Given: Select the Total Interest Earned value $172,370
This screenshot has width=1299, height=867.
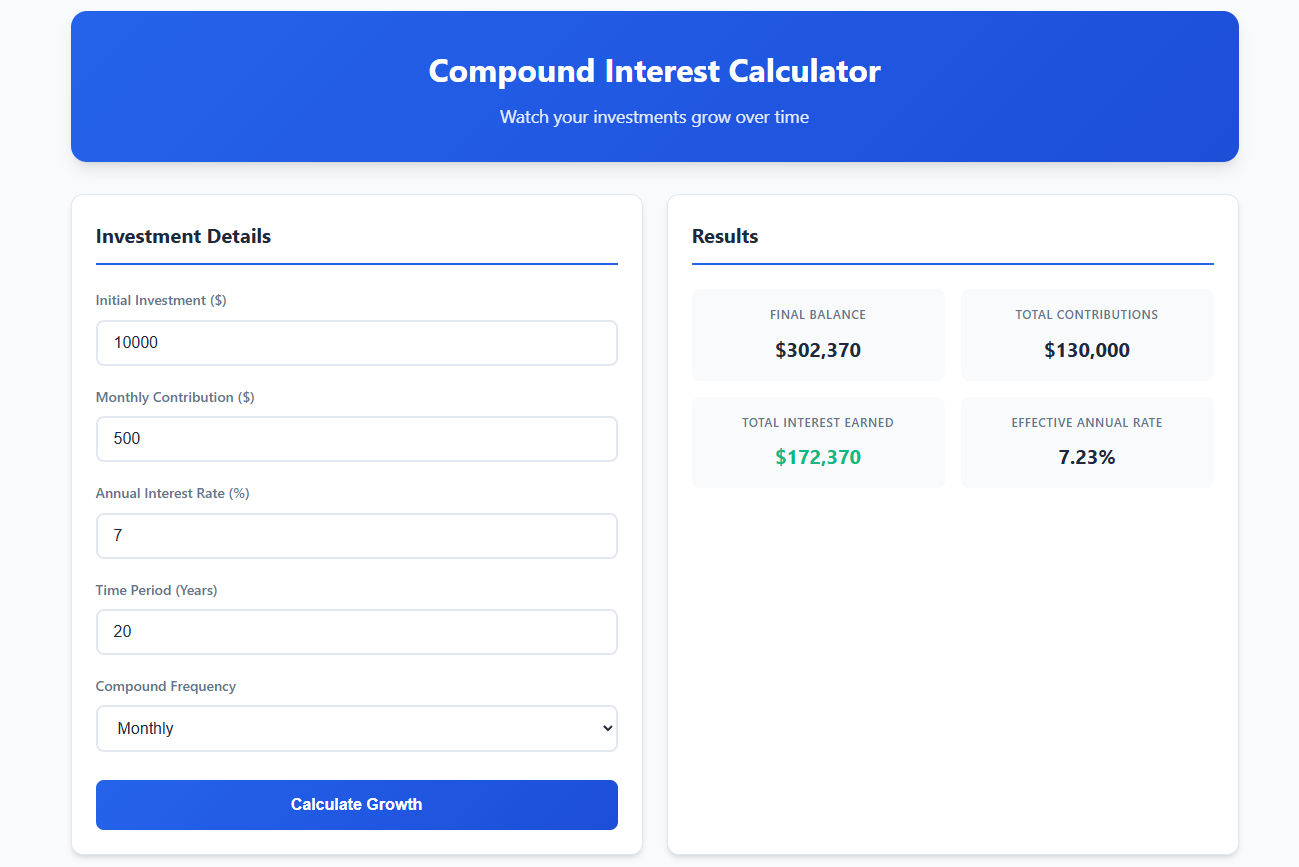Looking at the screenshot, I should coord(818,456).
